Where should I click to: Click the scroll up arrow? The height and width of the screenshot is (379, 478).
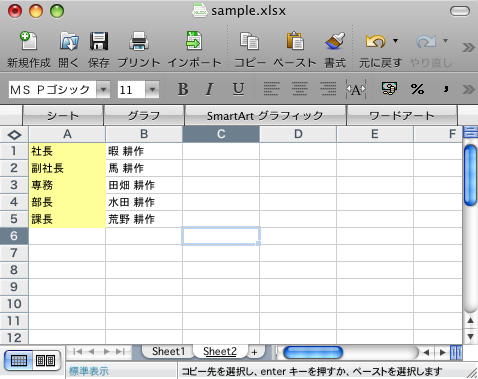coord(470,321)
